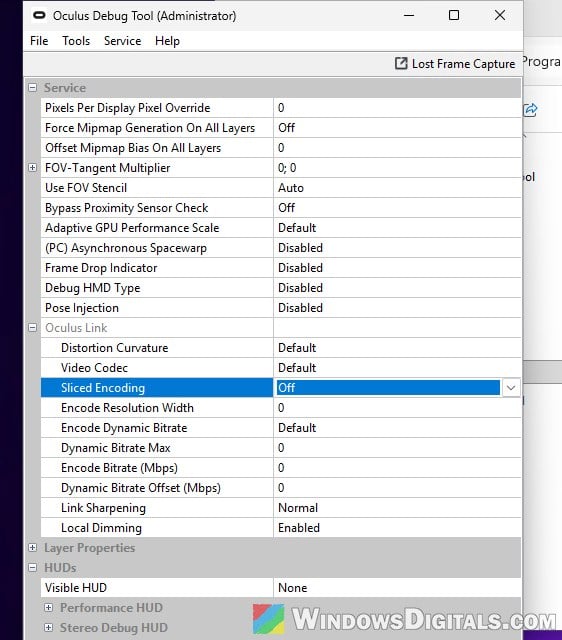Open the Service menu

pos(122,41)
